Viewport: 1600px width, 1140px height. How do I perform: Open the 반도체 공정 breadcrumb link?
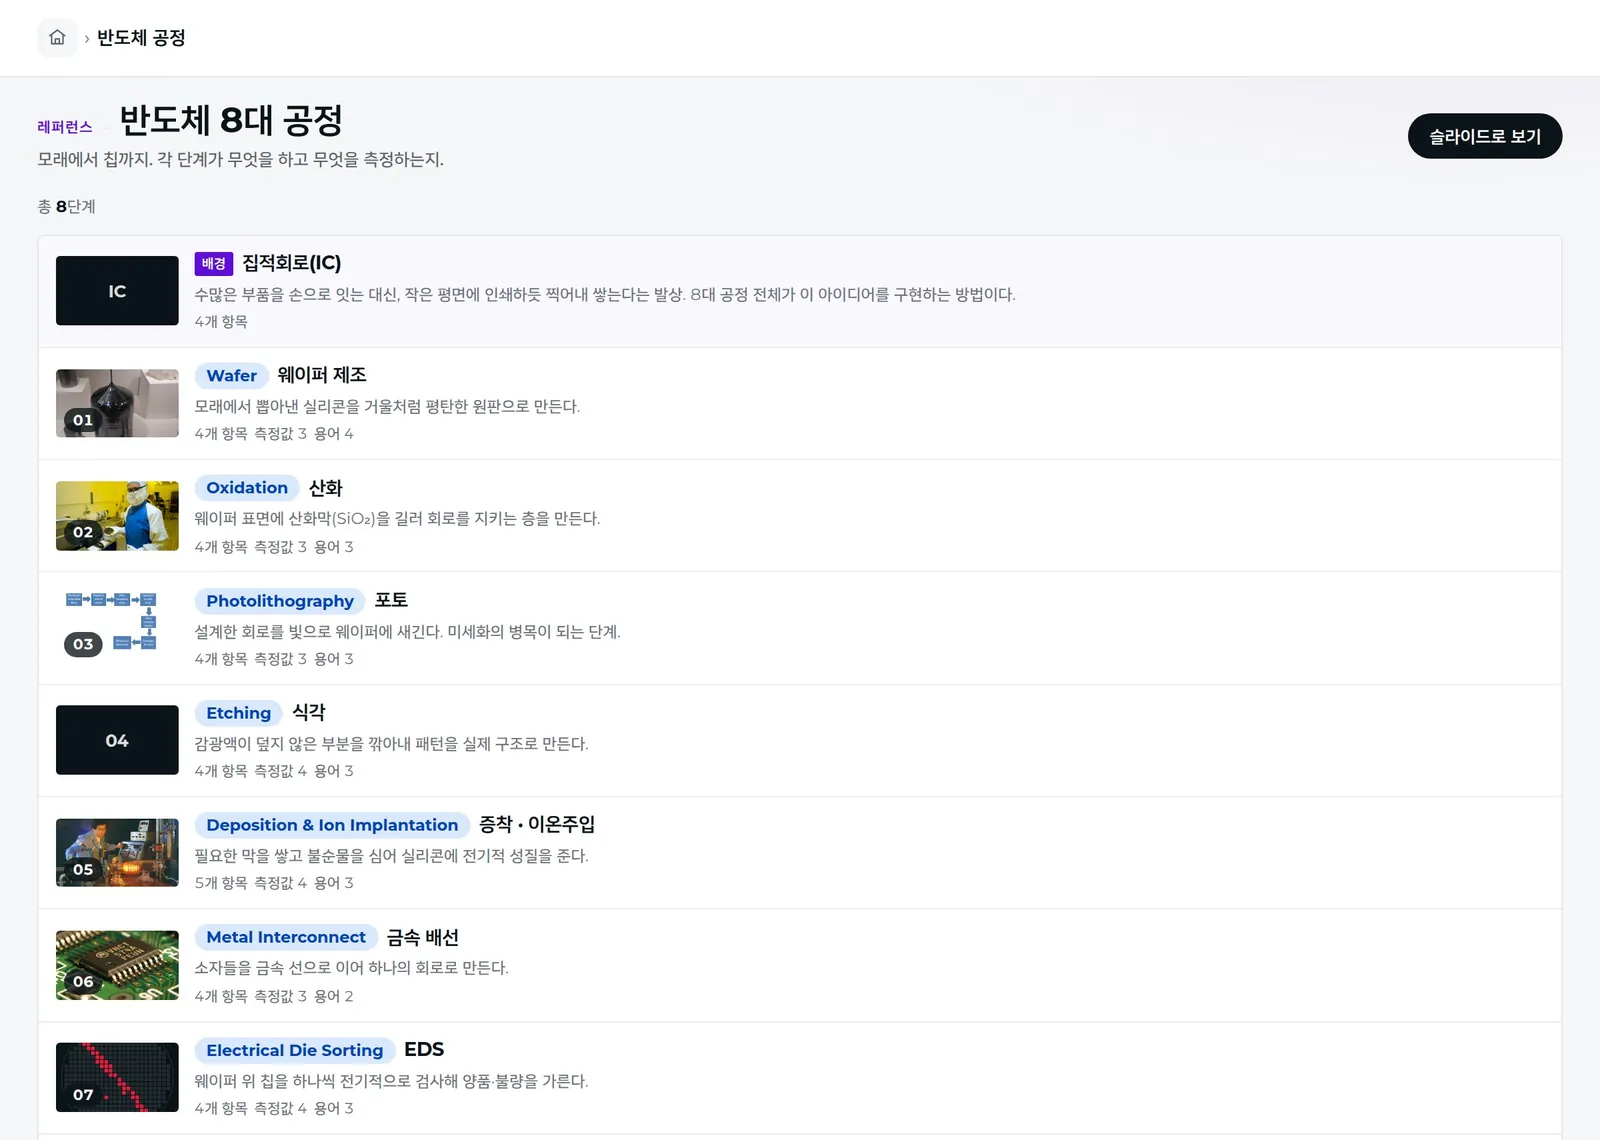click(141, 38)
